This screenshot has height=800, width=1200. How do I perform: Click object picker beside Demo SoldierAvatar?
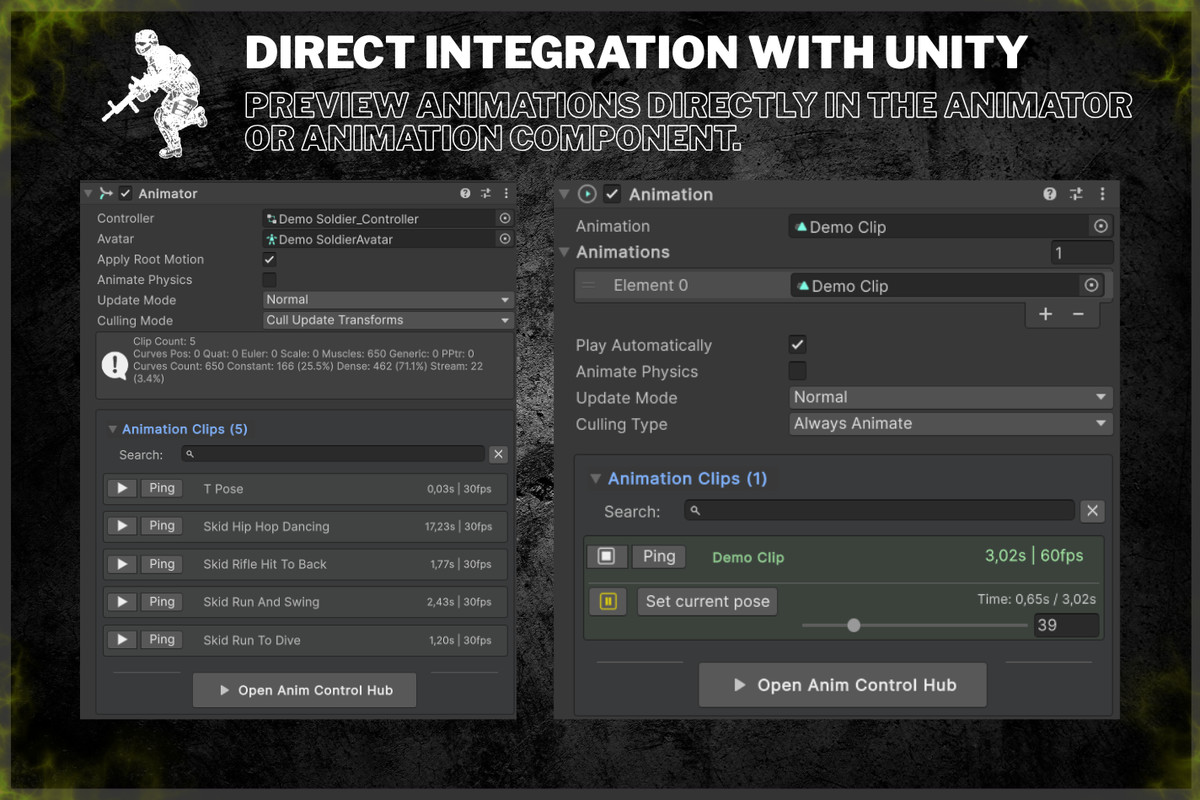point(504,239)
